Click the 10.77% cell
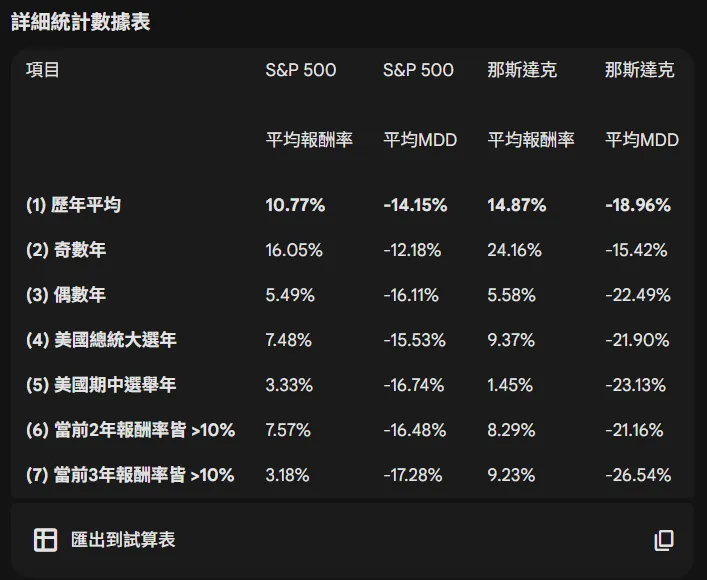The width and height of the screenshot is (707, 580). click(295, 205)
